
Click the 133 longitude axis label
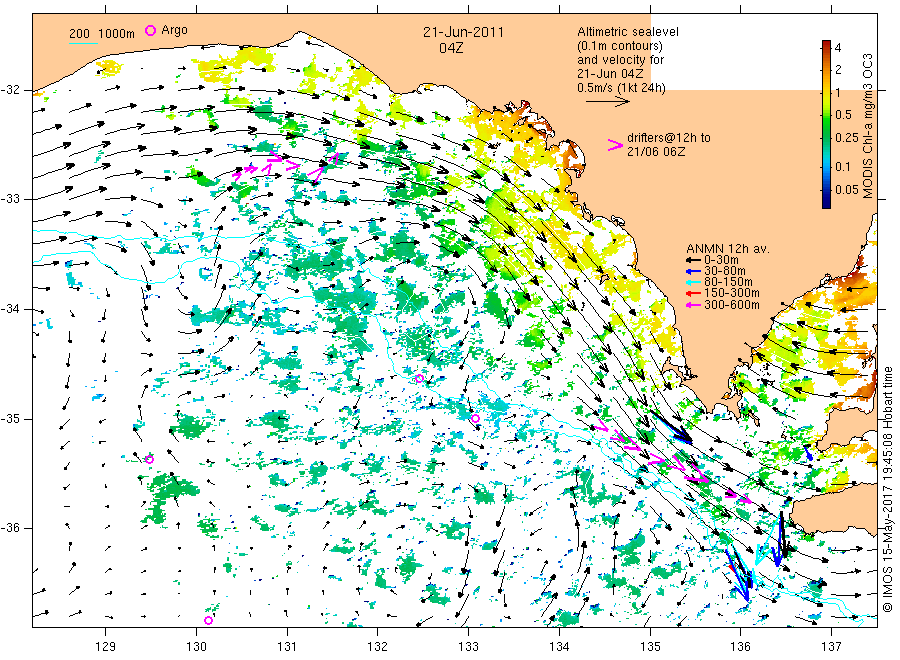(x=468, y=647)
